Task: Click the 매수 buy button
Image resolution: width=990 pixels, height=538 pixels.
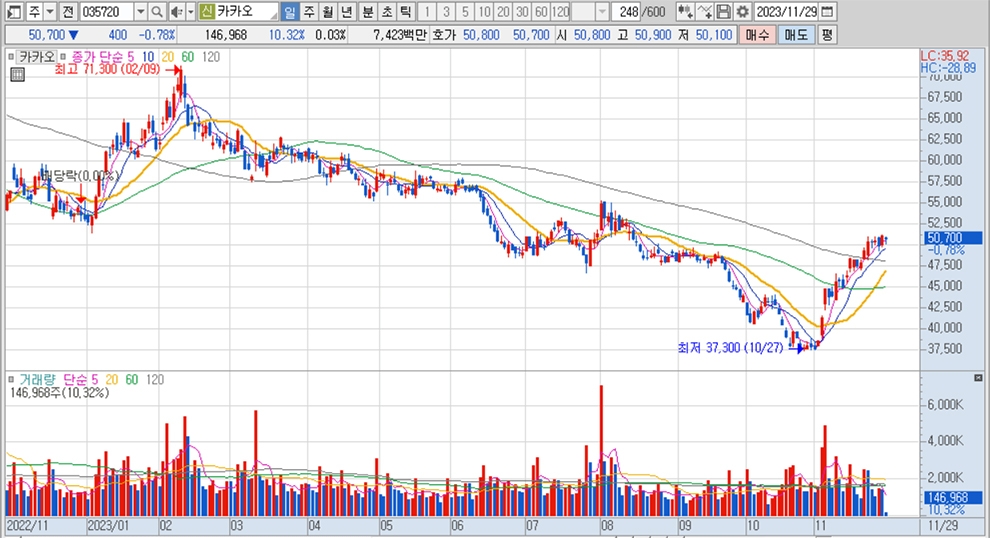Action: tap(757, 35)
